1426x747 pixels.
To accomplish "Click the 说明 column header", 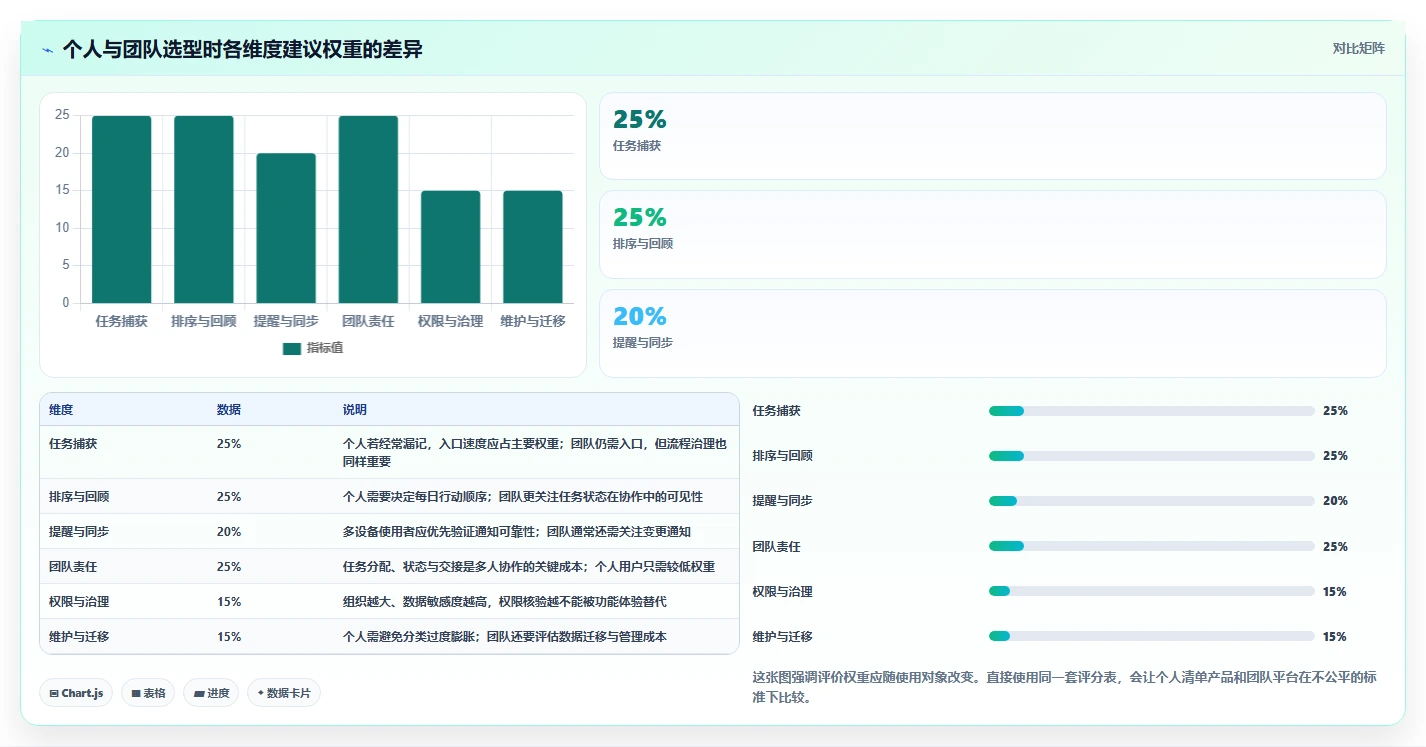I will (x=355, y=410).
